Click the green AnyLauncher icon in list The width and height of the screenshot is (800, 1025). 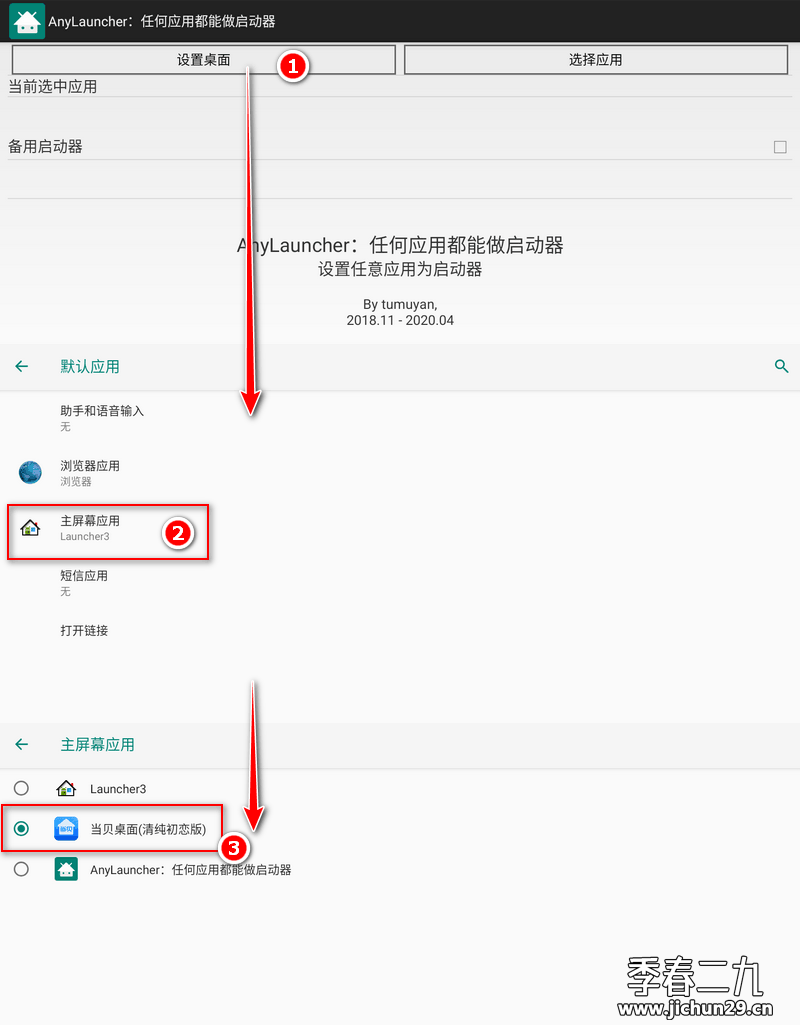coord(66,869)
